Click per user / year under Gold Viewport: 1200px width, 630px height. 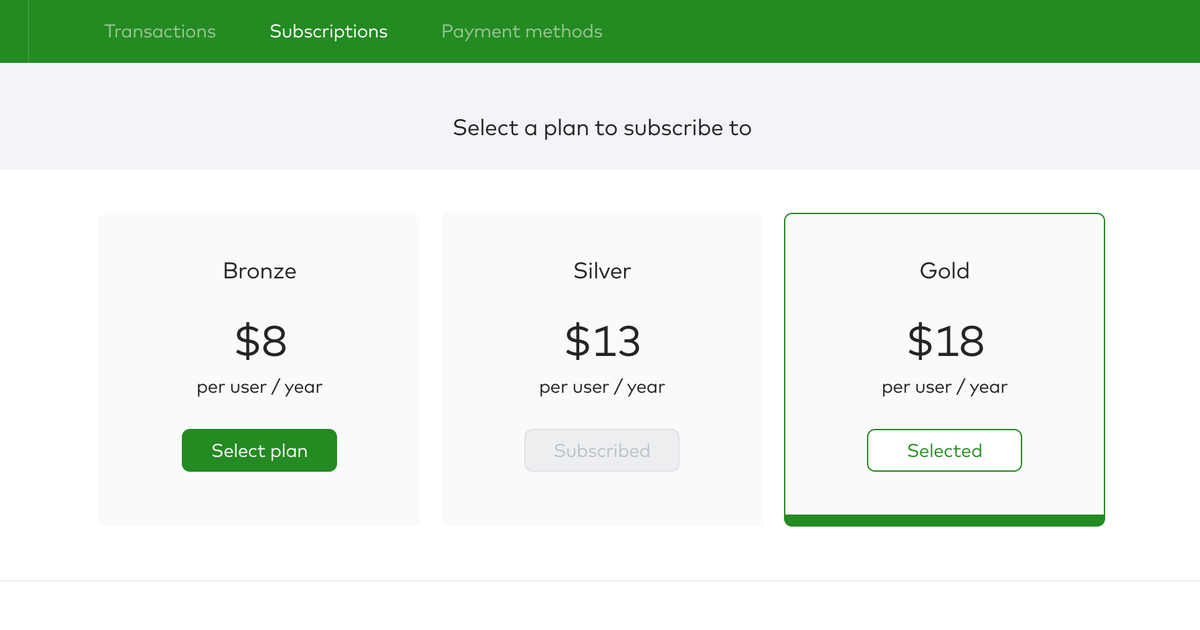[x=944, y=387]
